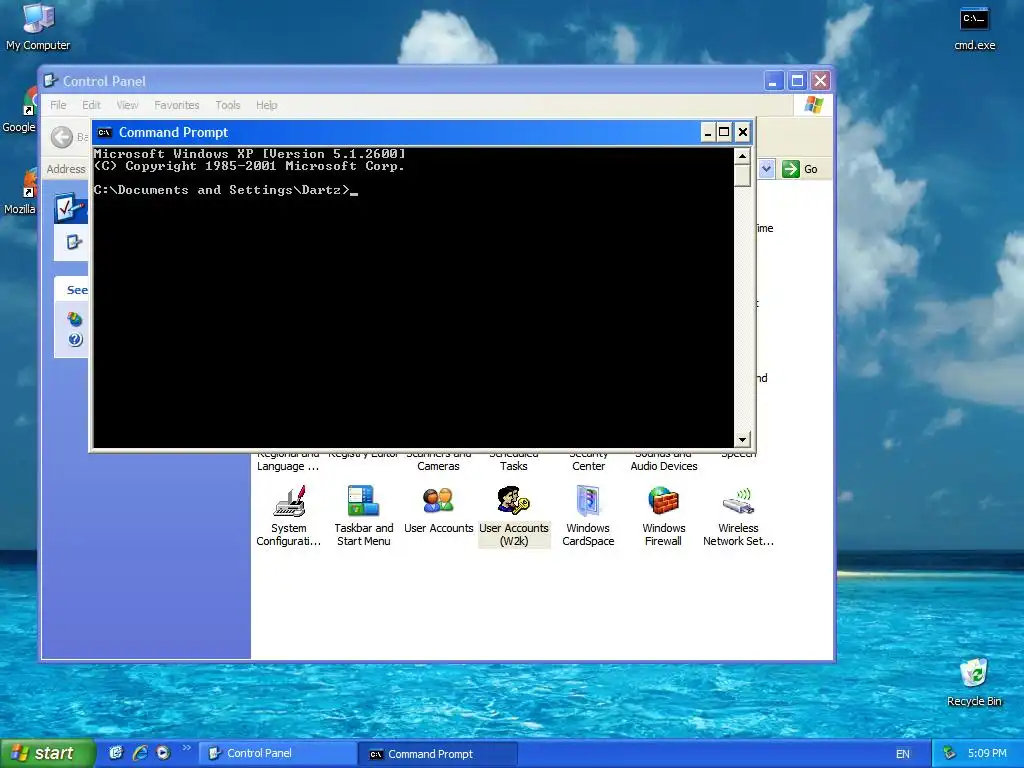
Task: Click the Go button next to Address bar
Action: coord(801,169)
